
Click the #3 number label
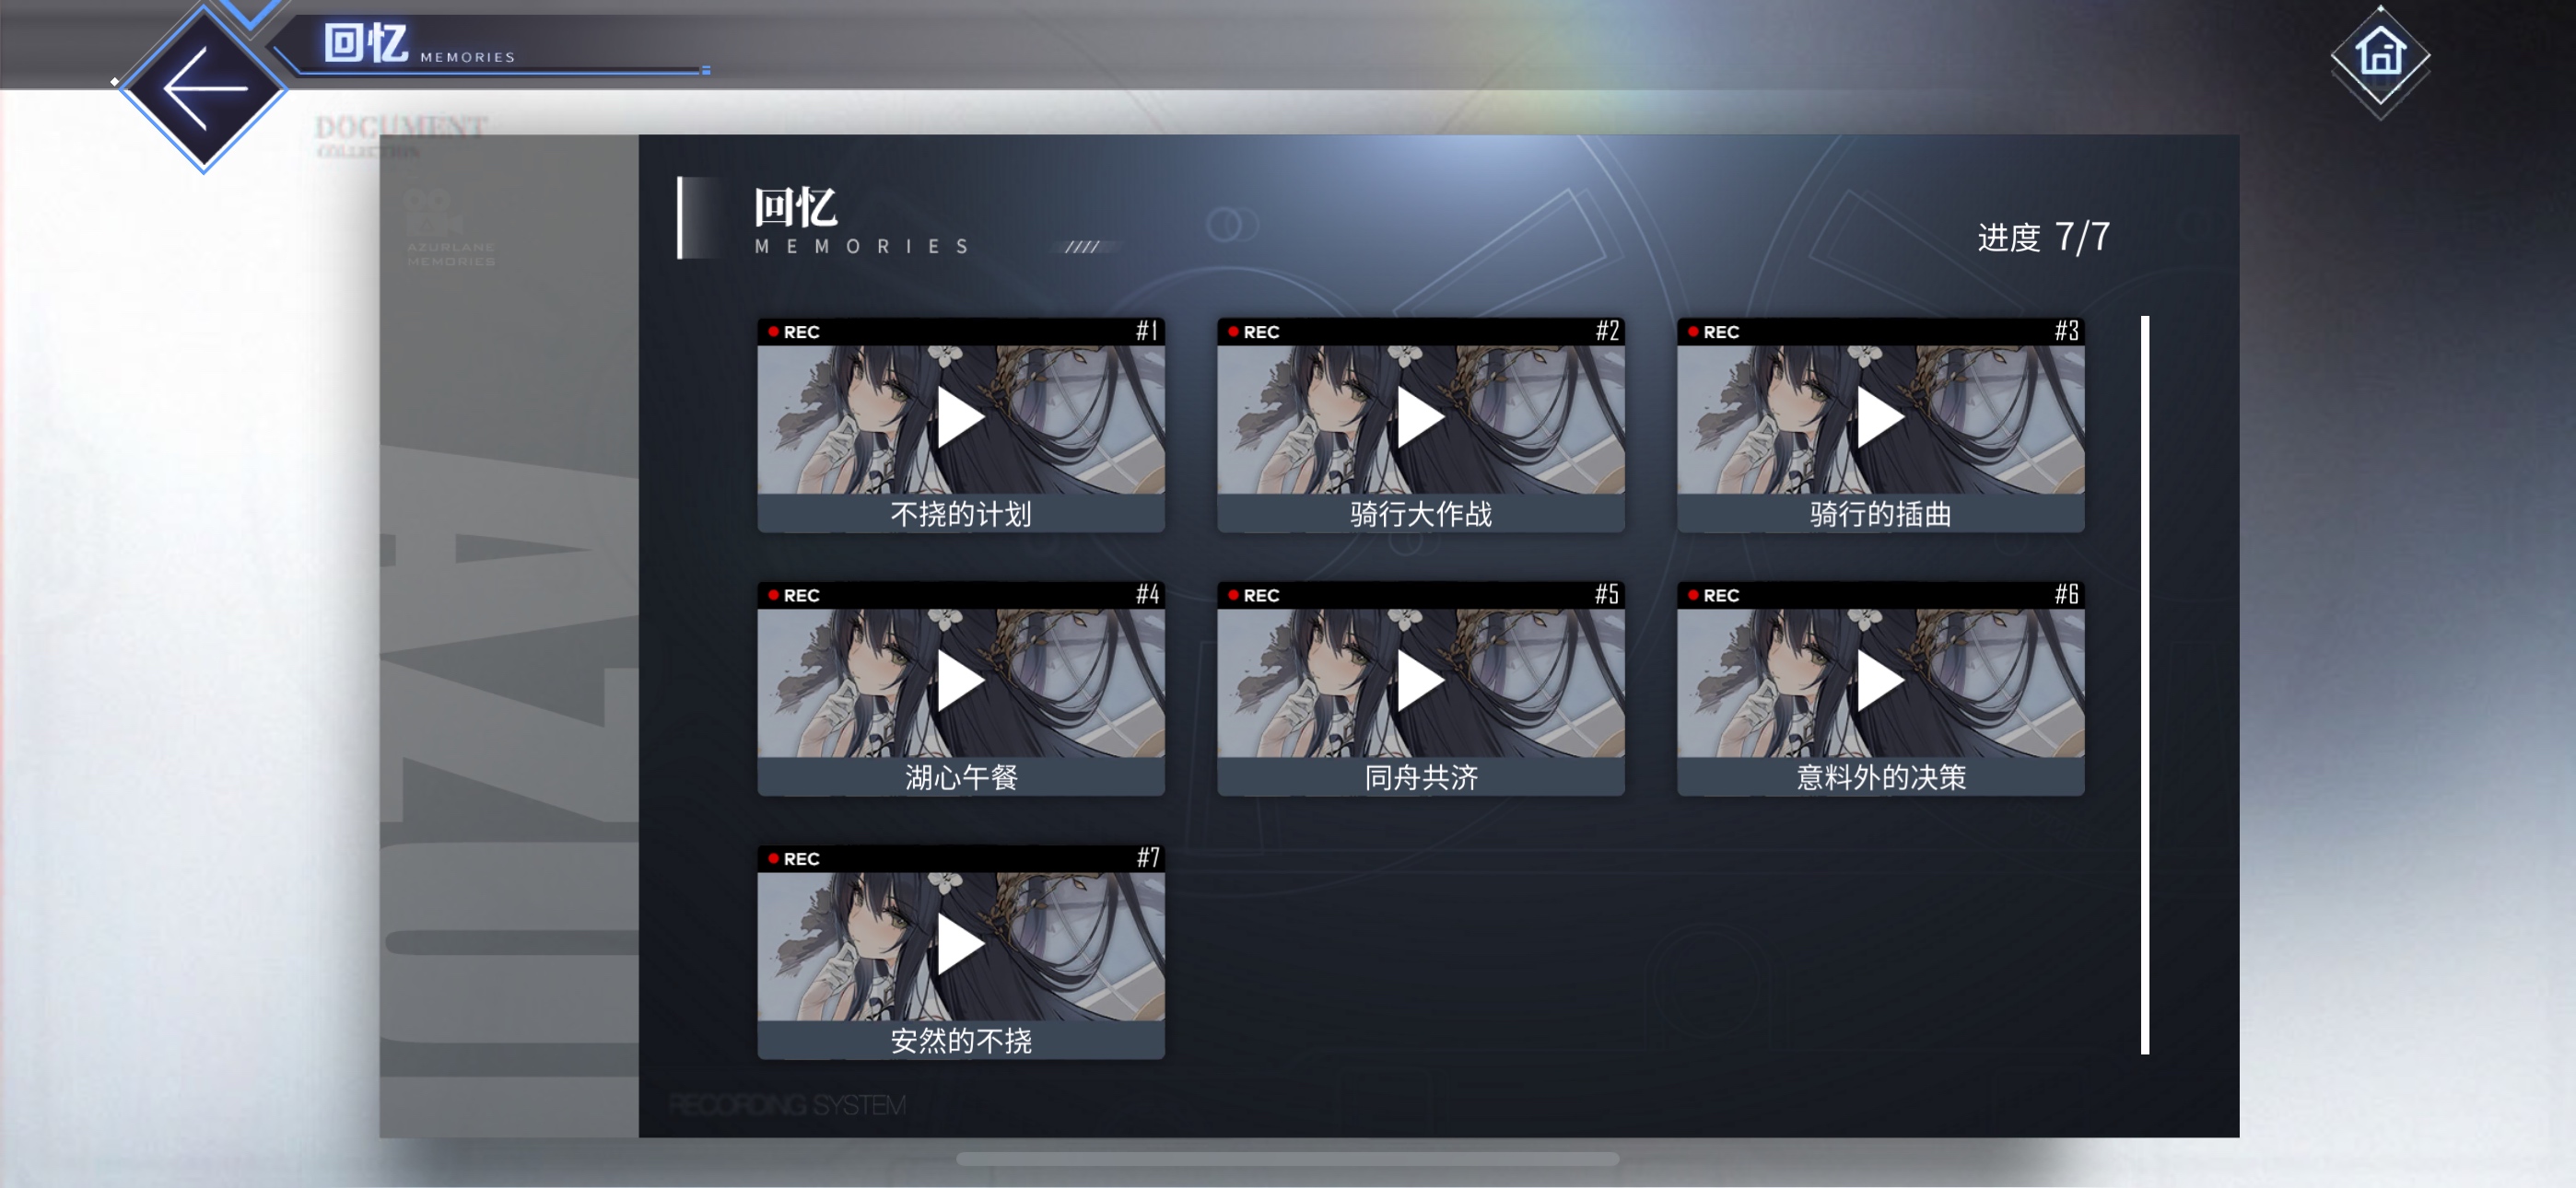pos(2067,331)
